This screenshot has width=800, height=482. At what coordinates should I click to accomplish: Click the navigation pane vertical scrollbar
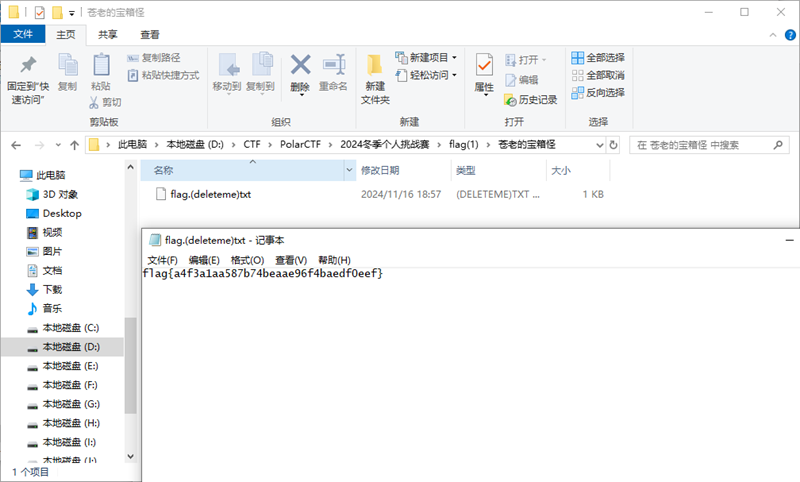click(x=130, y=365)
